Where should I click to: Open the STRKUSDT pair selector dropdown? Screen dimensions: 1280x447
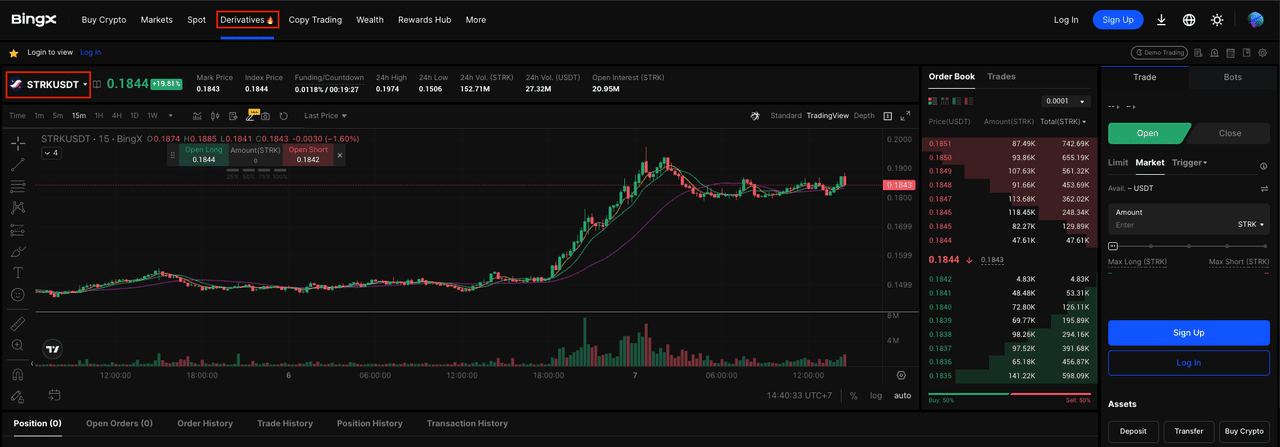coord(48,85)
